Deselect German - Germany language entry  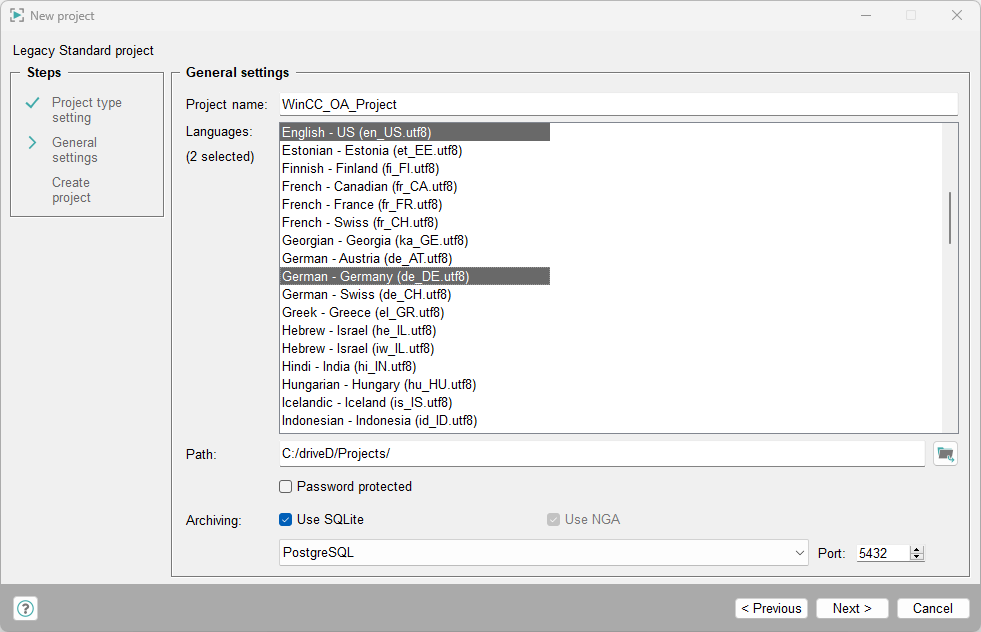click(375, 277)
